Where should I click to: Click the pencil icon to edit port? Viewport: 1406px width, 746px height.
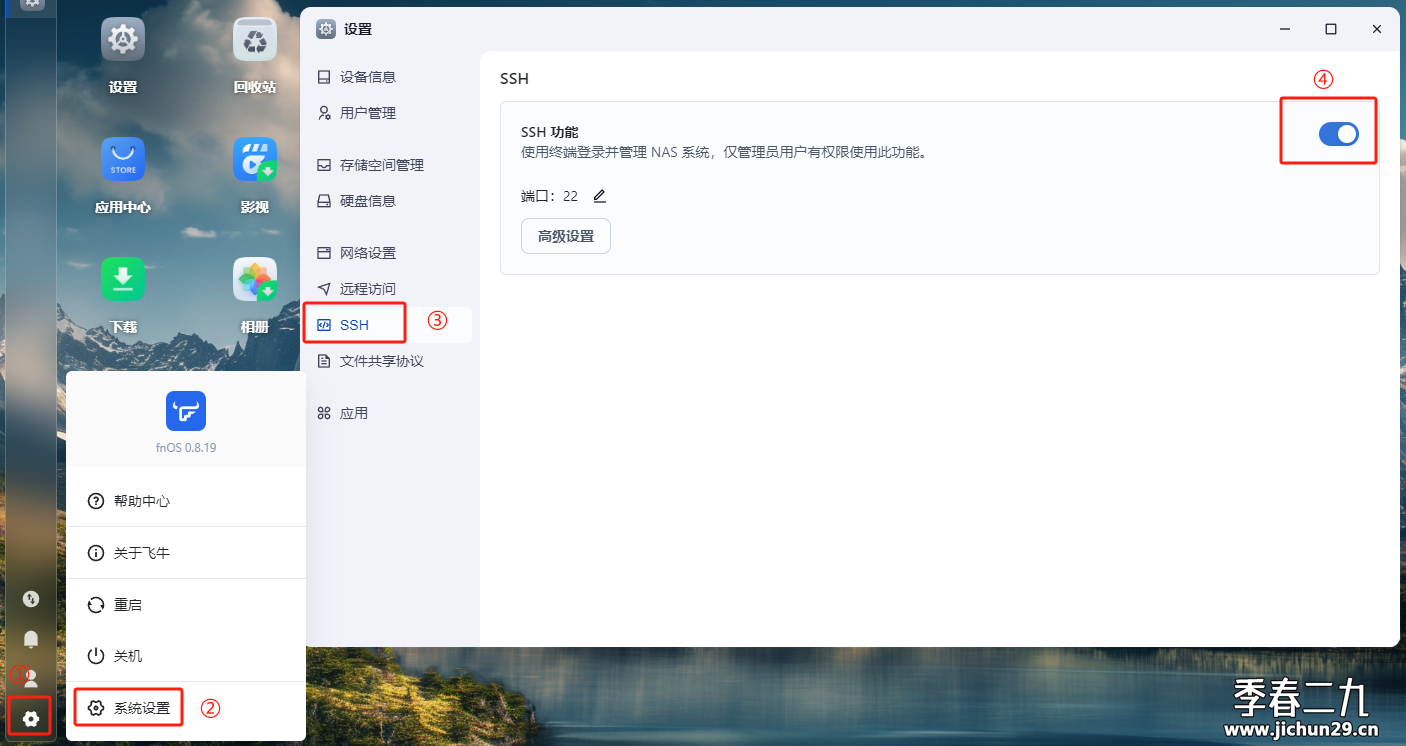tap(599, 196)
